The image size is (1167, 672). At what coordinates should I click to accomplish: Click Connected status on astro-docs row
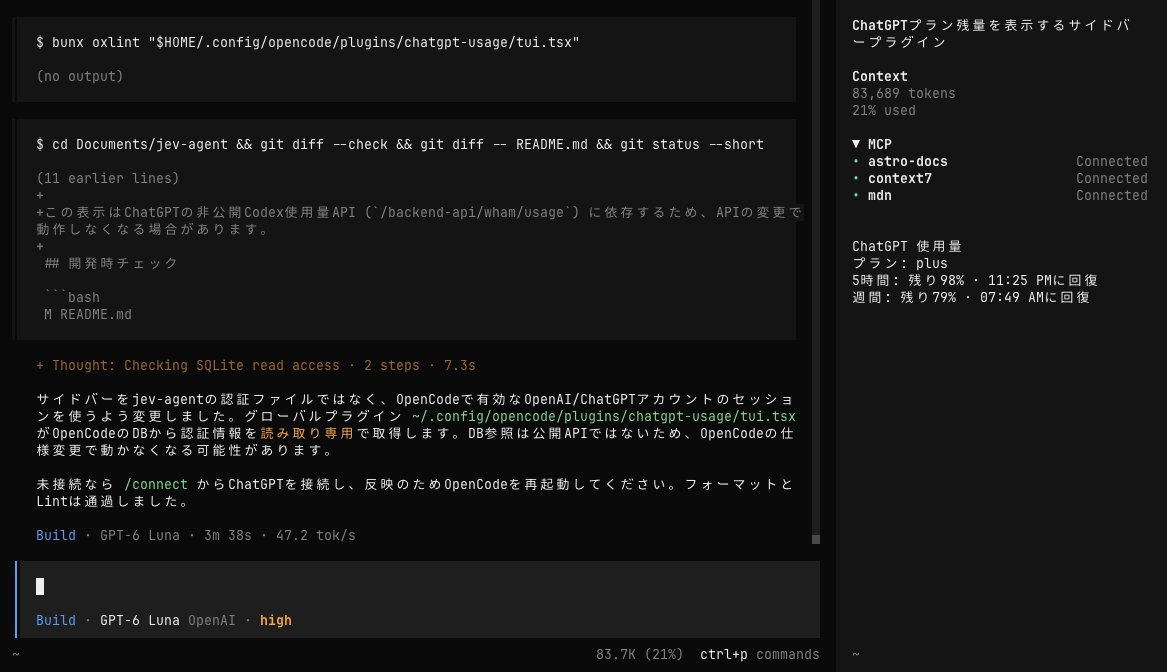[x=1111, y=161]
